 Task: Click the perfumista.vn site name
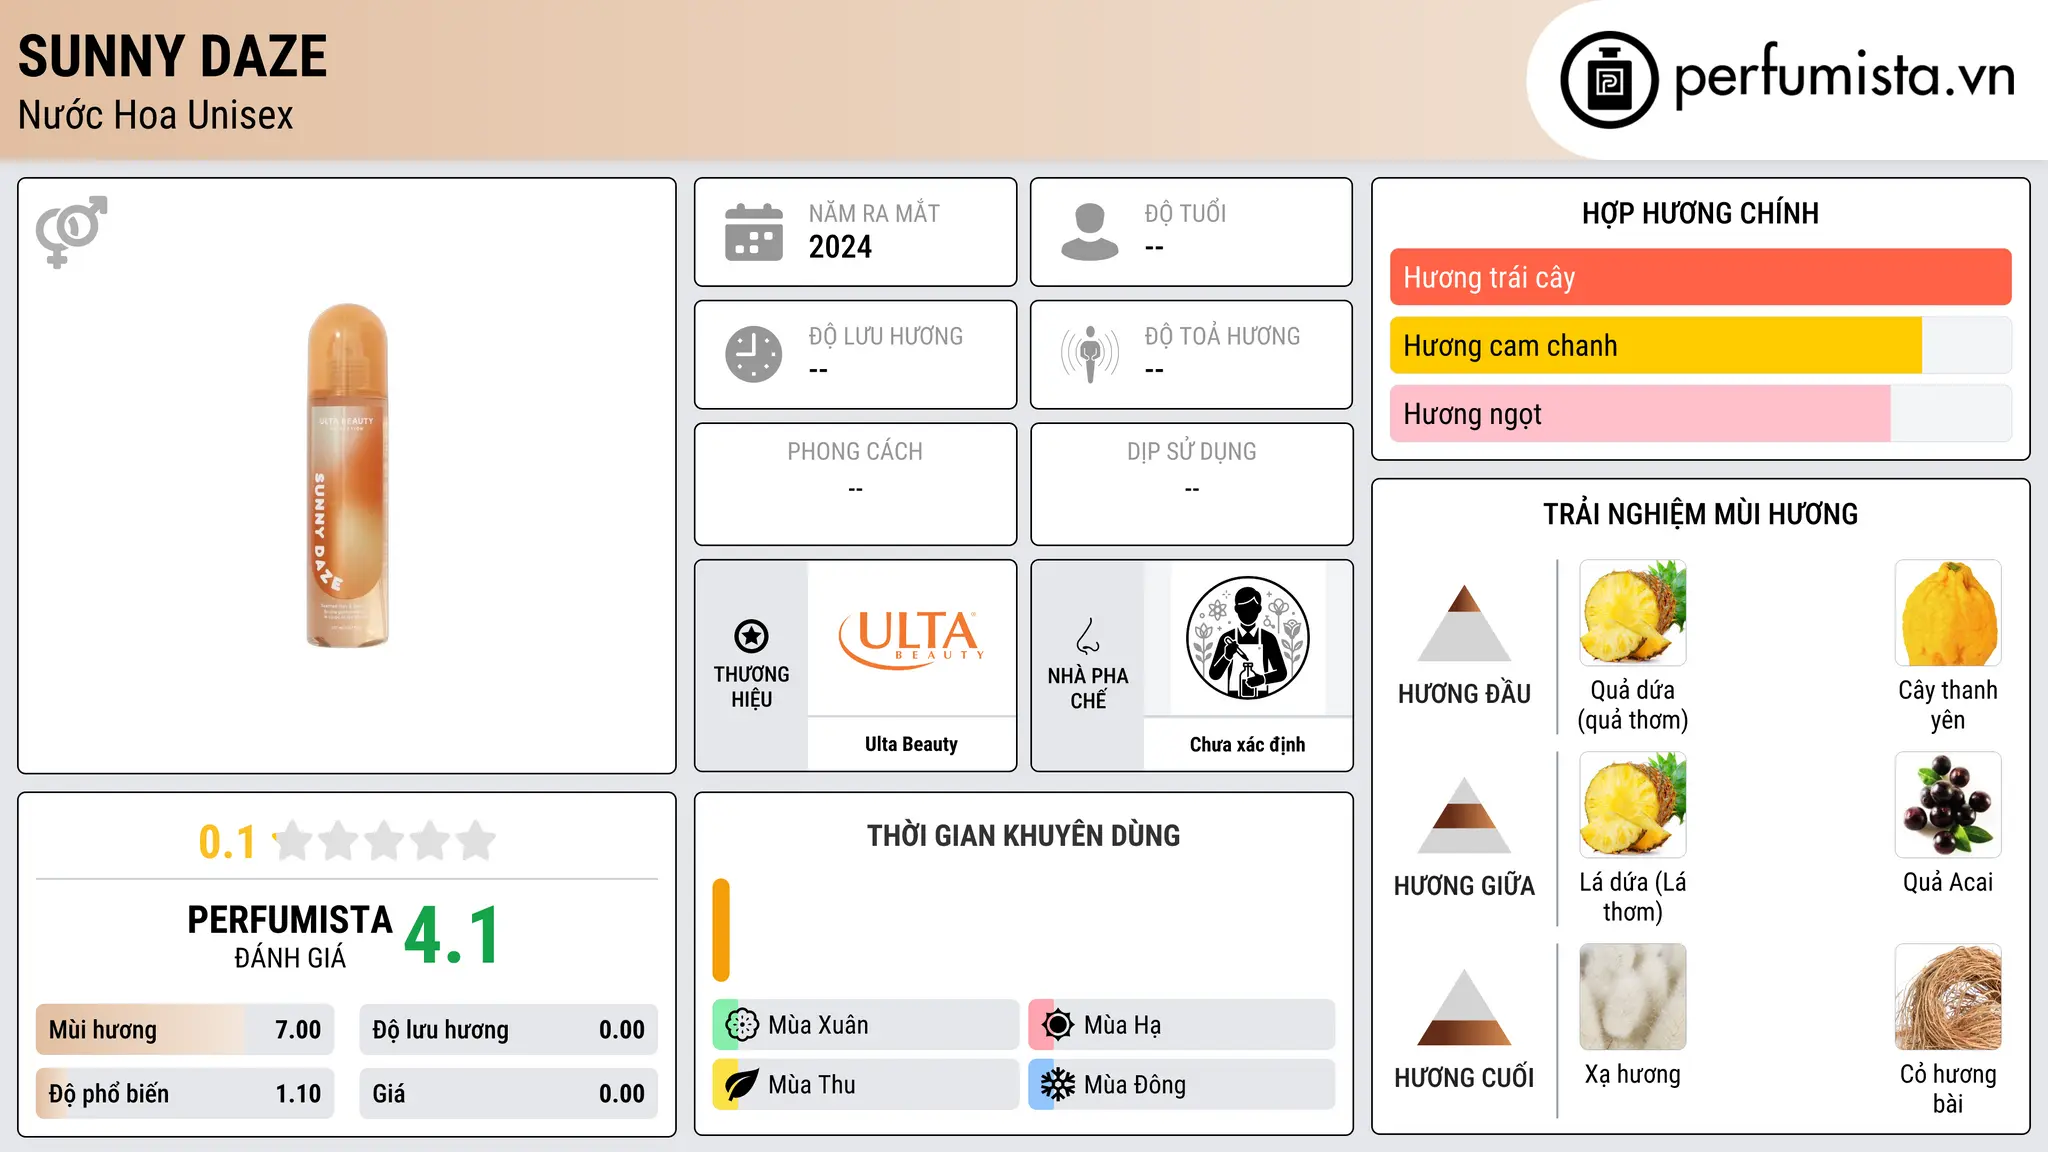click(x=1844, y=76)
